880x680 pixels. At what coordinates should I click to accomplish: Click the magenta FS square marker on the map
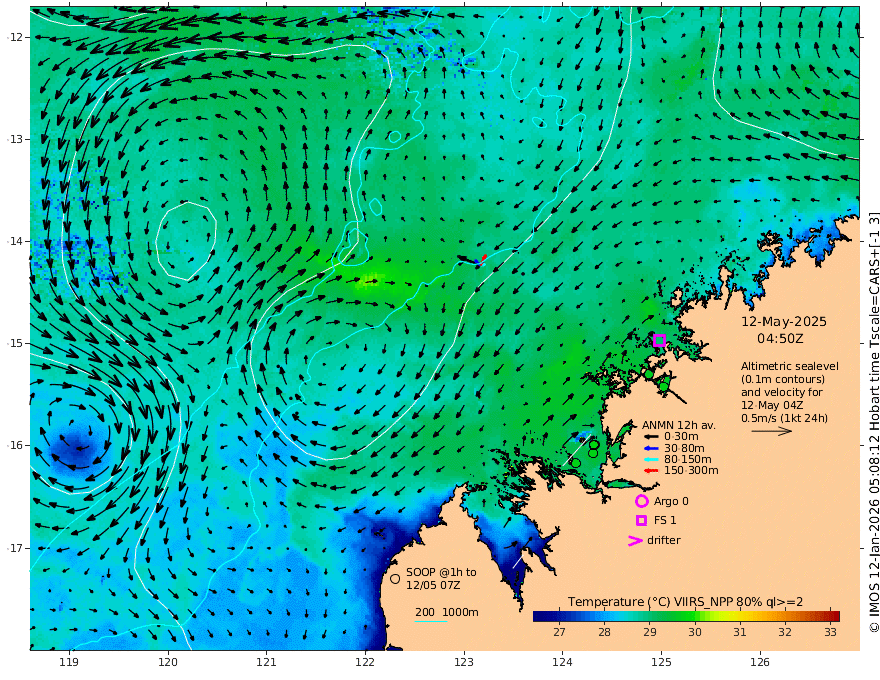[659, 340]
